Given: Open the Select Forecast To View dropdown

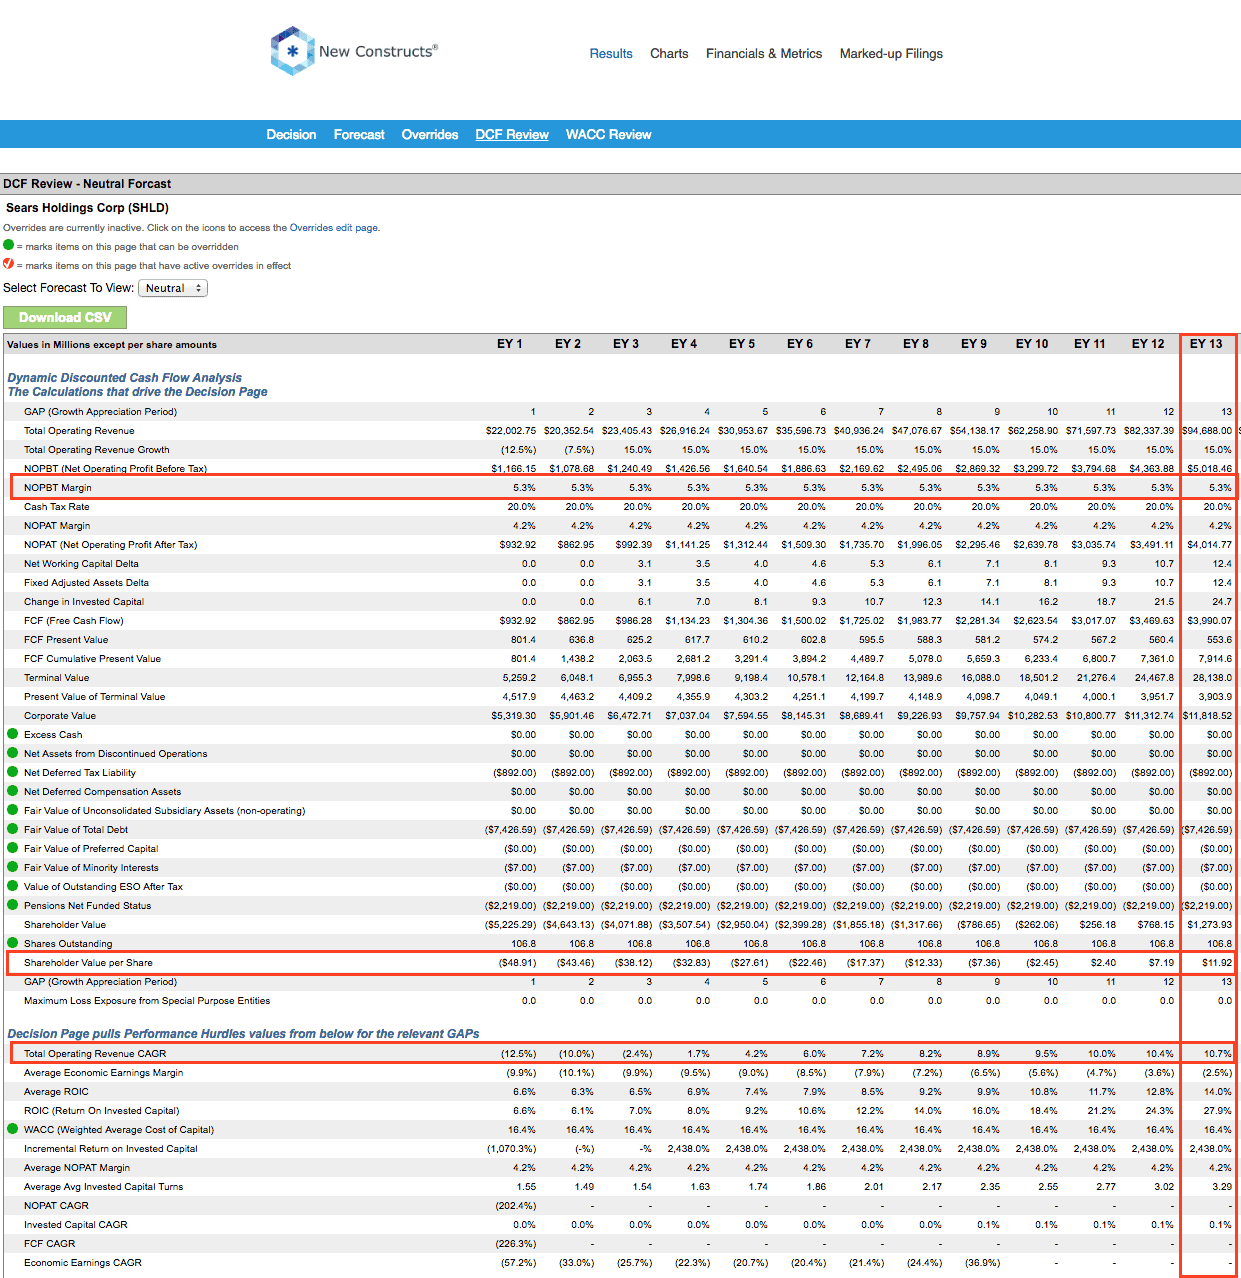Looking at the screenshot, I should coord(173,288).
